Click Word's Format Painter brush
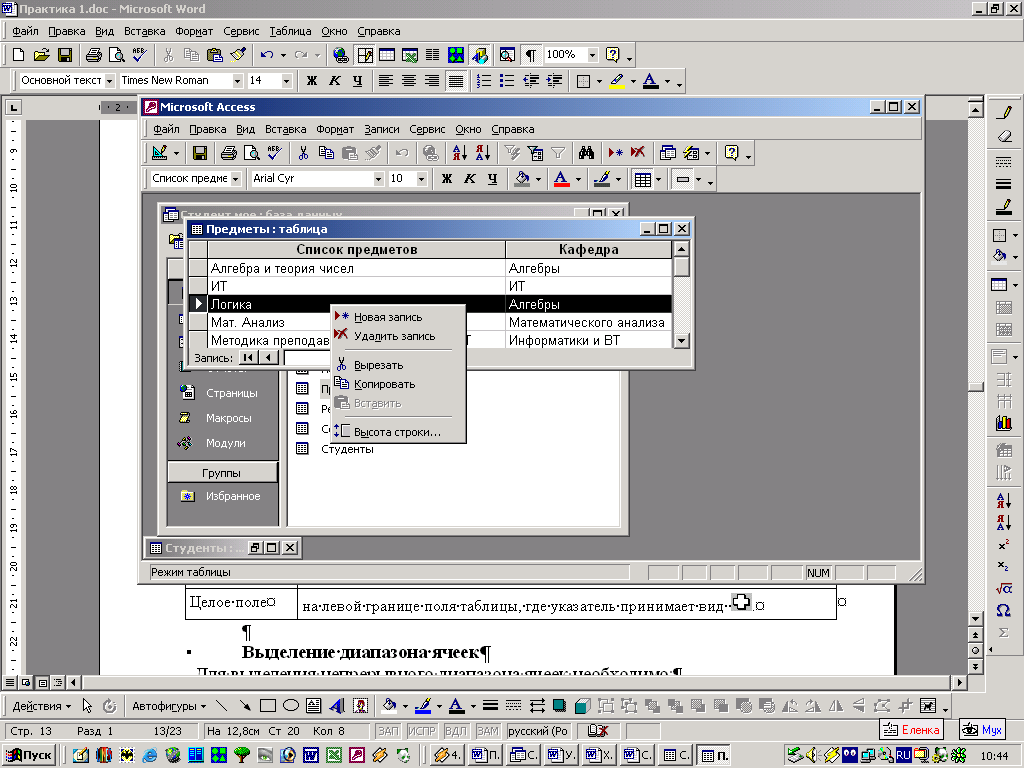The width and height of the screenshot is (1024, 768). tap(238, 55)
